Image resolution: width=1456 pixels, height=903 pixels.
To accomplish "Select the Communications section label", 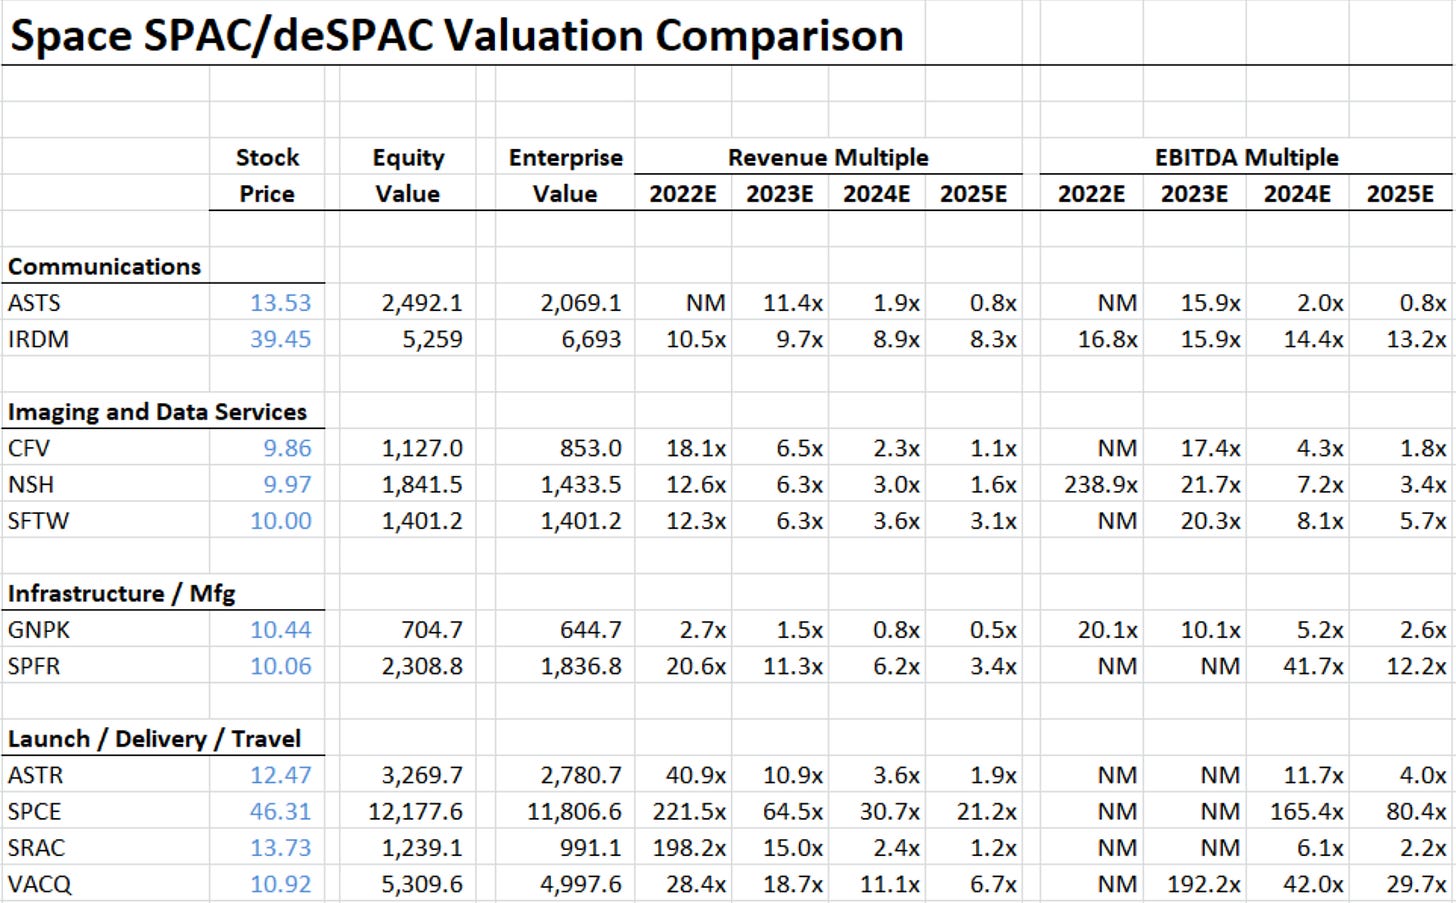I will 104,267.
